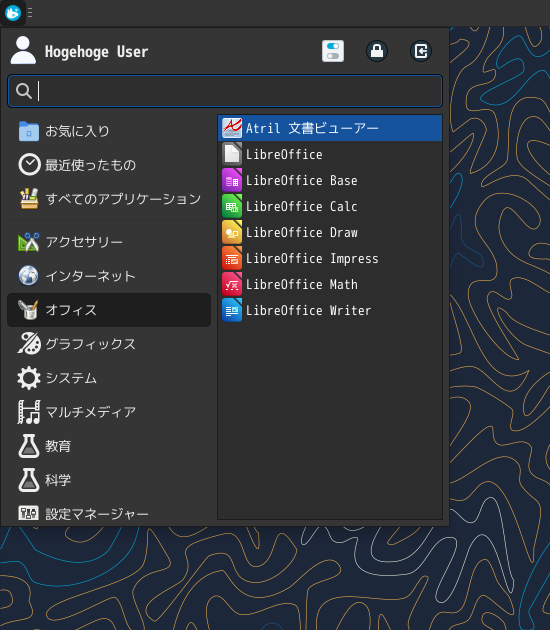Focus the application search field
This screenshot has height=630, width=550.
225,91
